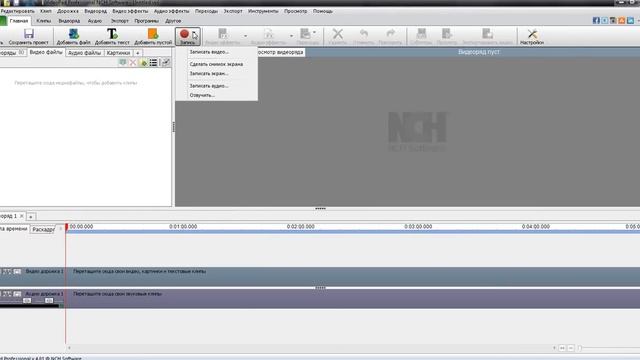The height and width of the screenshot is (360, 640).
Task: Click the Сохранить проект save icon
Action: 29,33
